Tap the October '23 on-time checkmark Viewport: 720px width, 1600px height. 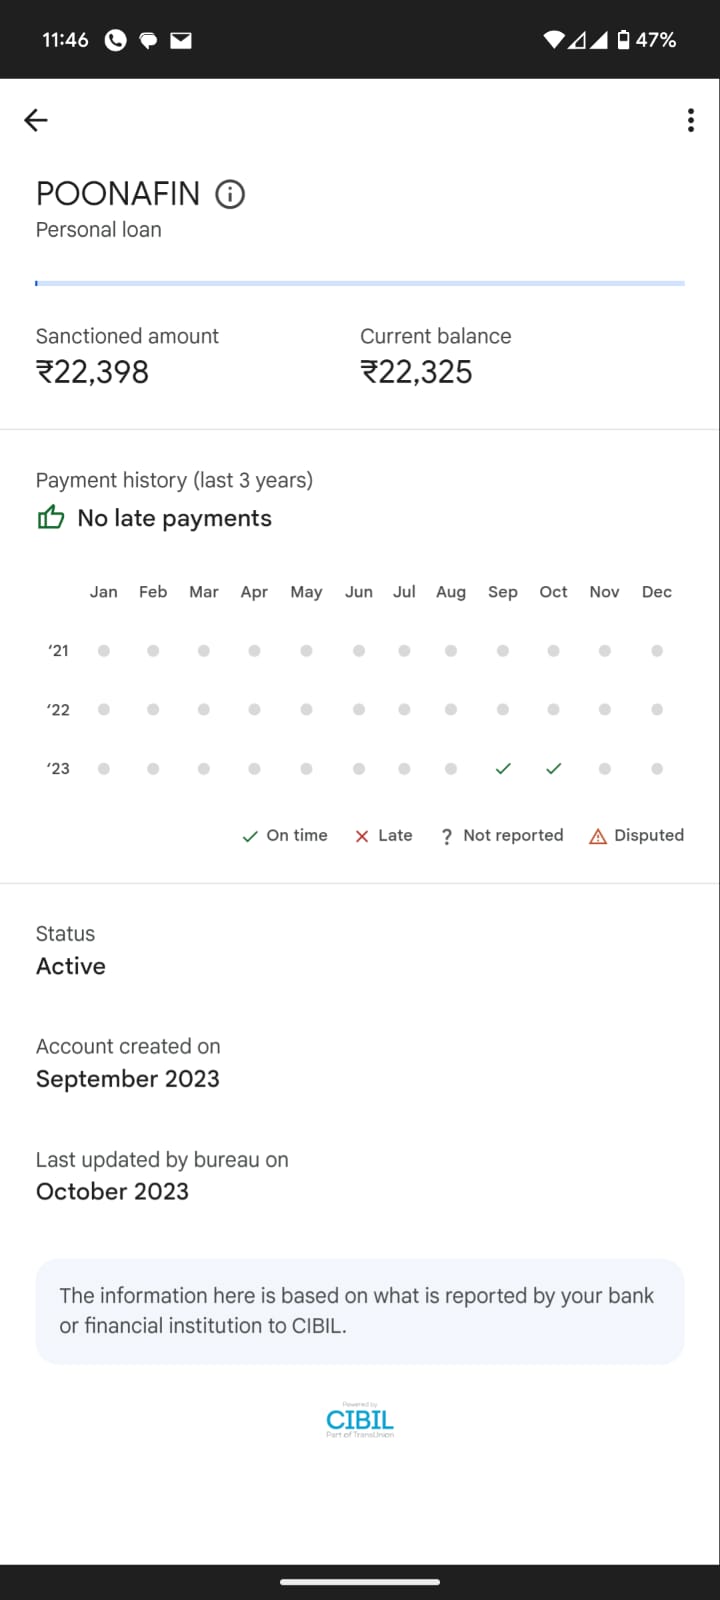tap(554, 769)
